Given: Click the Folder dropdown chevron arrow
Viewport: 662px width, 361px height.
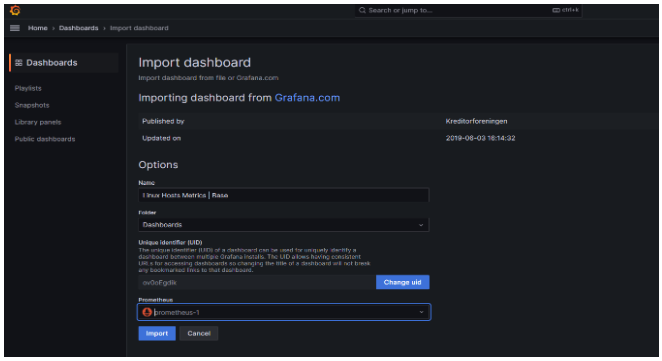Looking at the screenshot, I should (421, 225).
